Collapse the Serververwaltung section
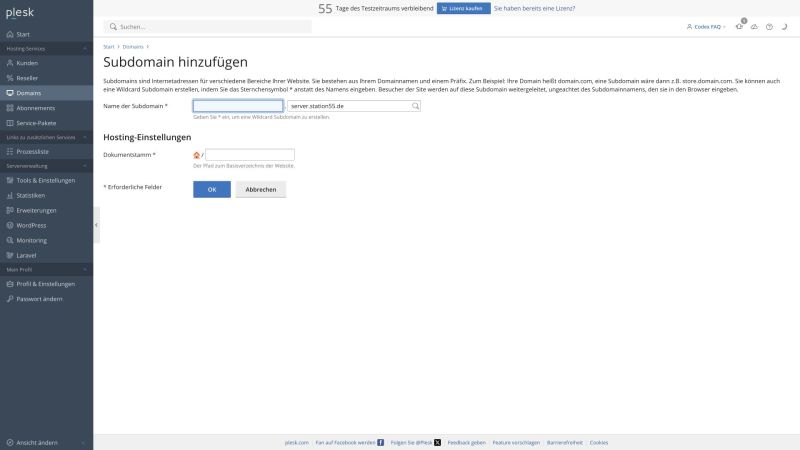Screen dimensions: 800x450 point(85,166)
